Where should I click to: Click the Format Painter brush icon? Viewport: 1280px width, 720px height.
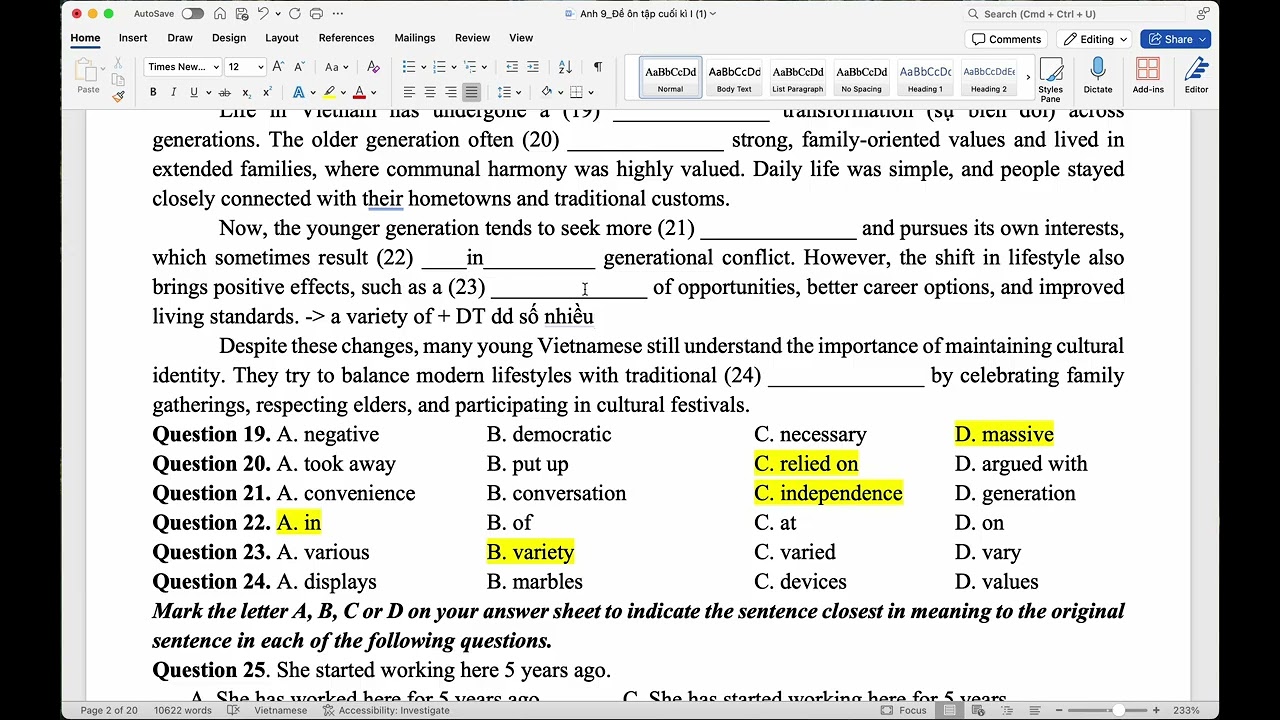tap(118, 96)
